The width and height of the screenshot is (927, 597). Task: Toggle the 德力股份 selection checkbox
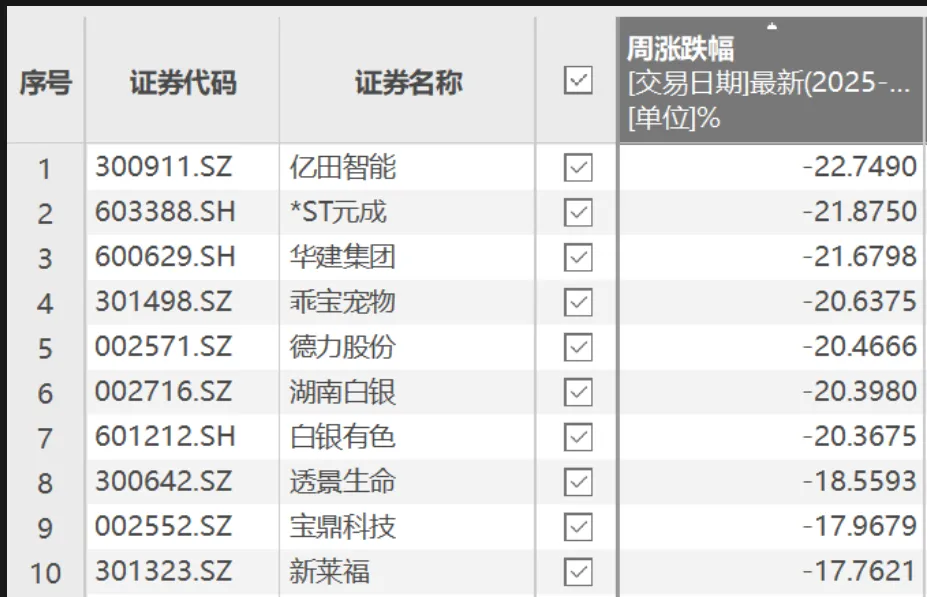click(x=576, y=347)
